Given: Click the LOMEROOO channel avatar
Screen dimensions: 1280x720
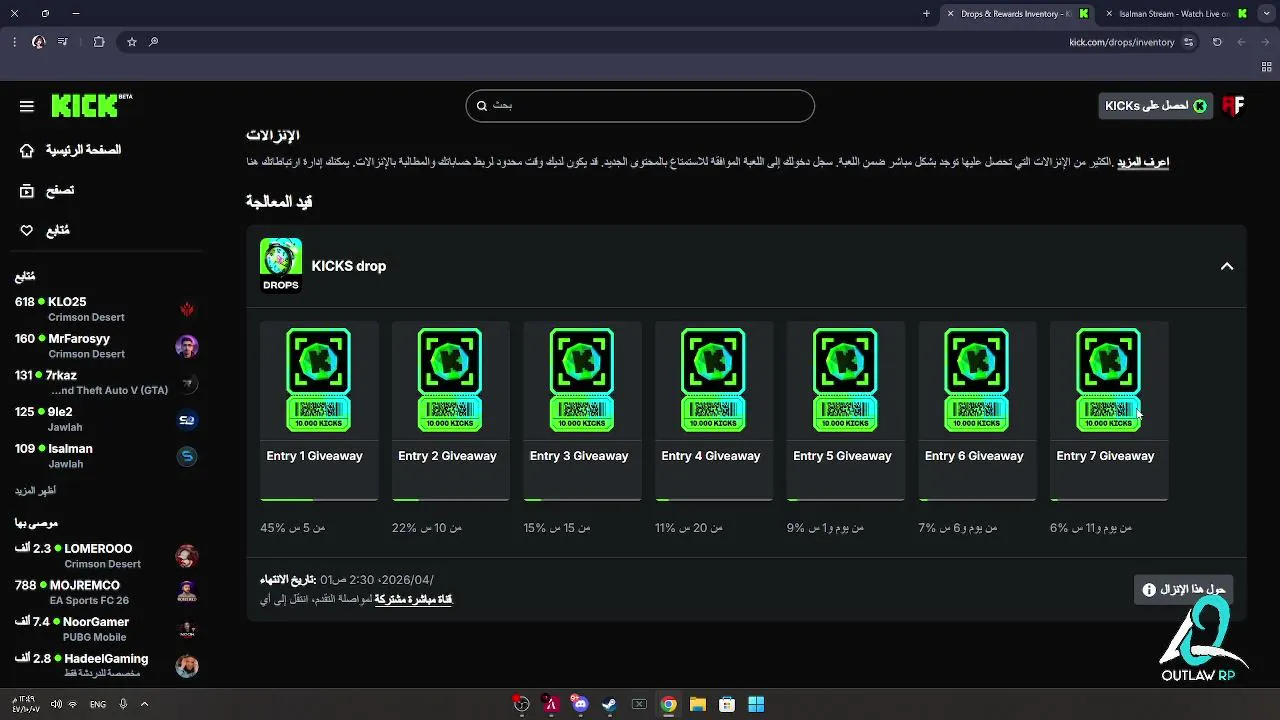Looking at the screenshot, I should coord(187,556).
